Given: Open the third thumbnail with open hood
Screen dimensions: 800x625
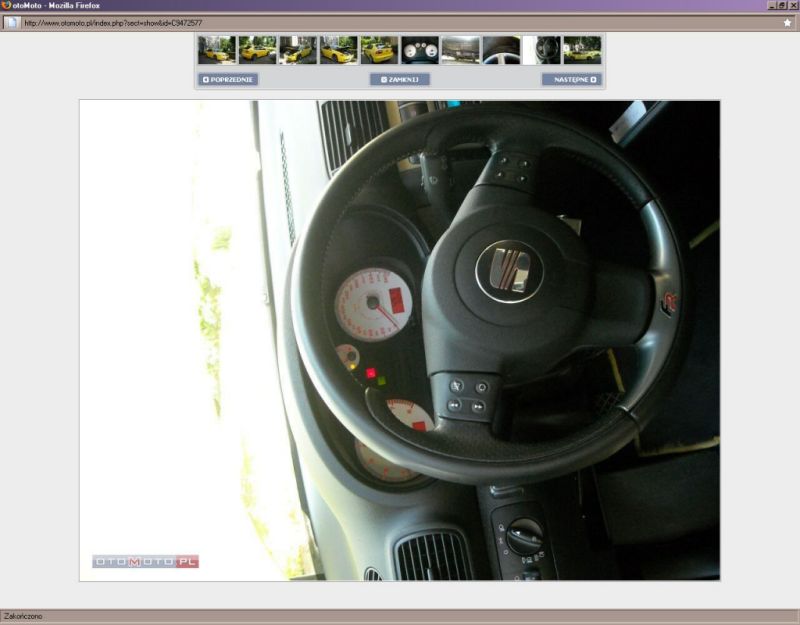Looking at the screenshot, I should click(x=298, y=50).
